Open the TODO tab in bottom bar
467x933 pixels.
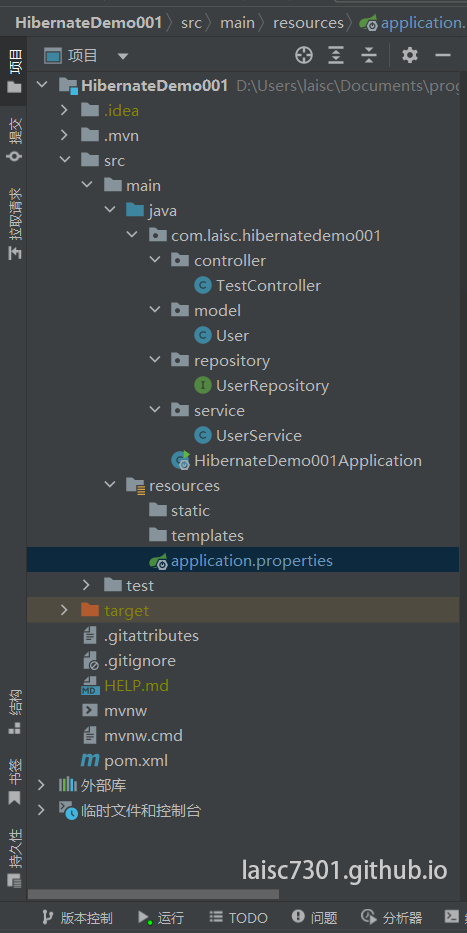pos(239,918)
